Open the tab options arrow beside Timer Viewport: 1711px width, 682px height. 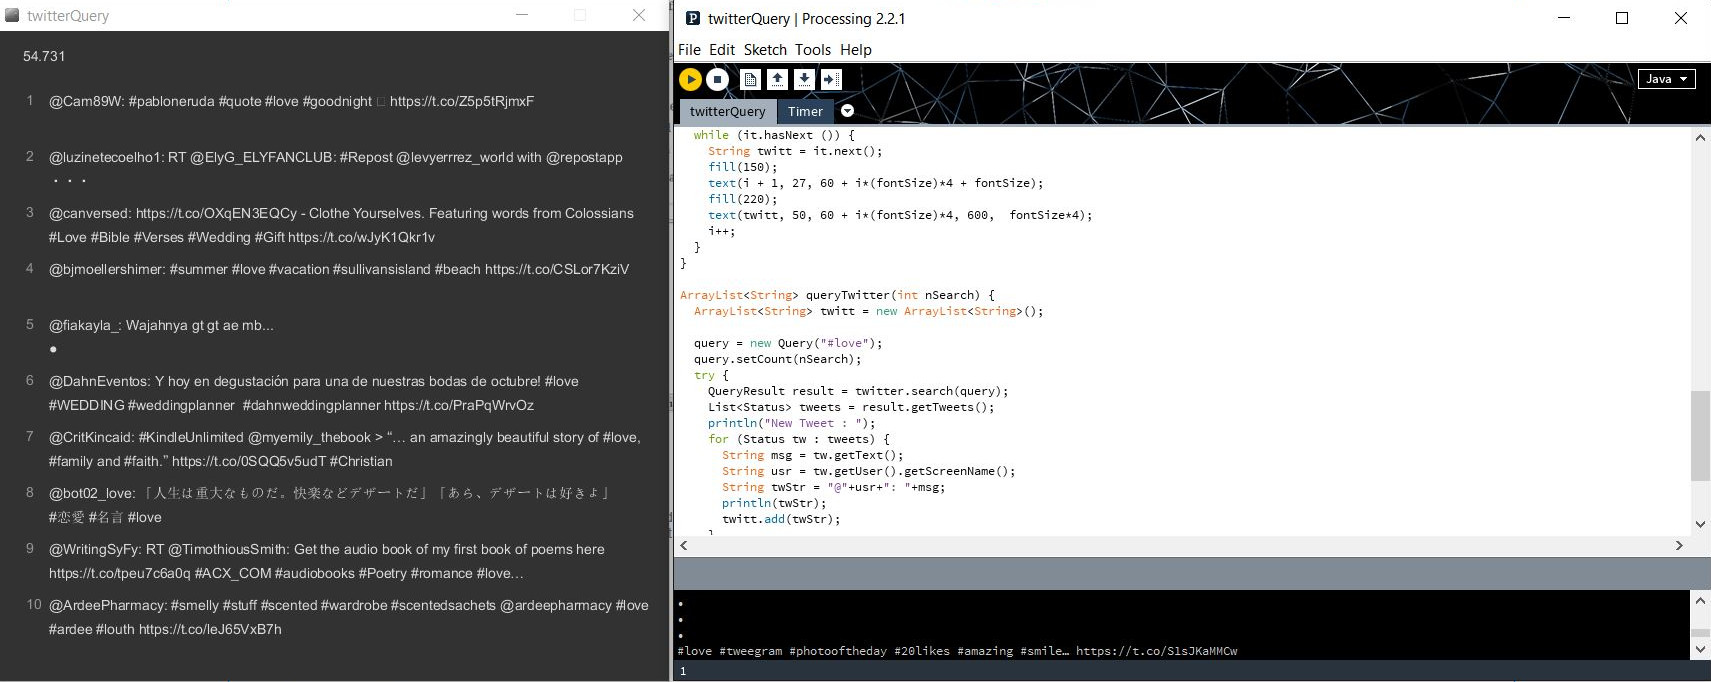pos(847,111)
